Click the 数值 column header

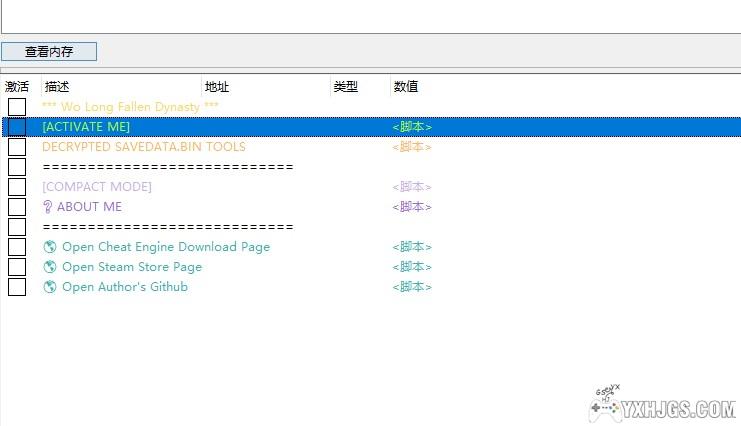coord(406,87)
